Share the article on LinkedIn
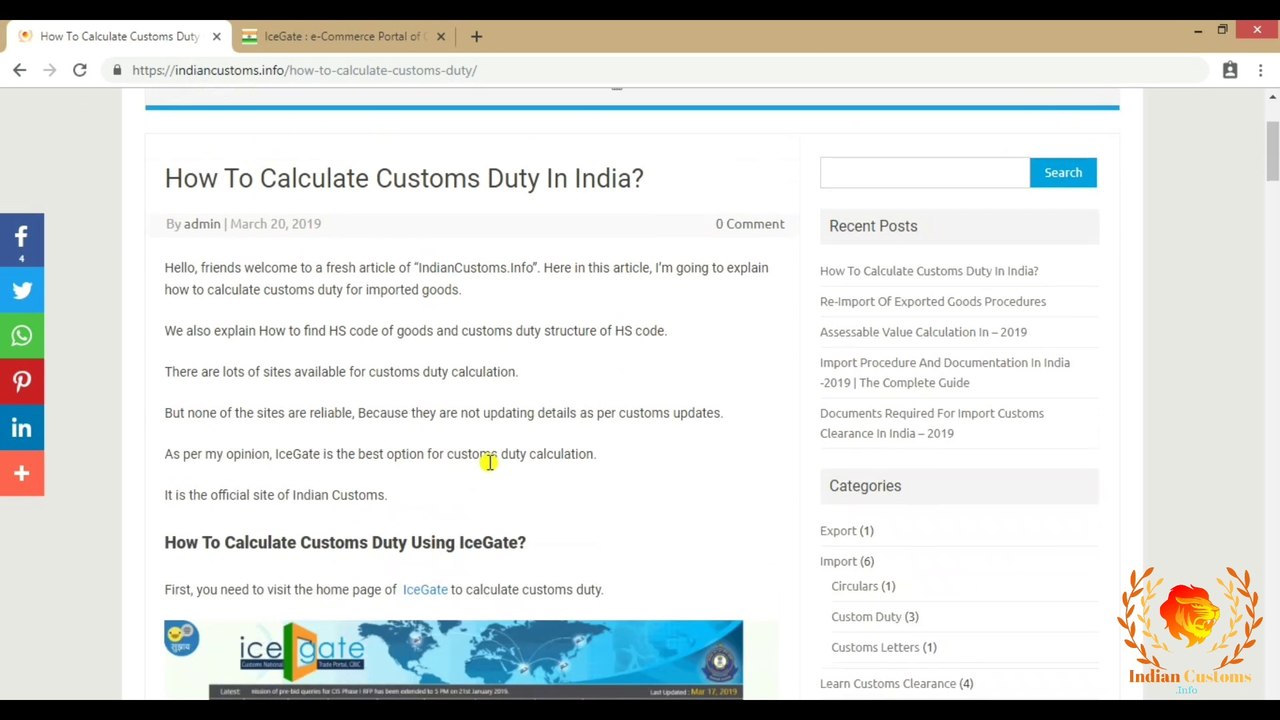1280x720 pixels. 22,428
